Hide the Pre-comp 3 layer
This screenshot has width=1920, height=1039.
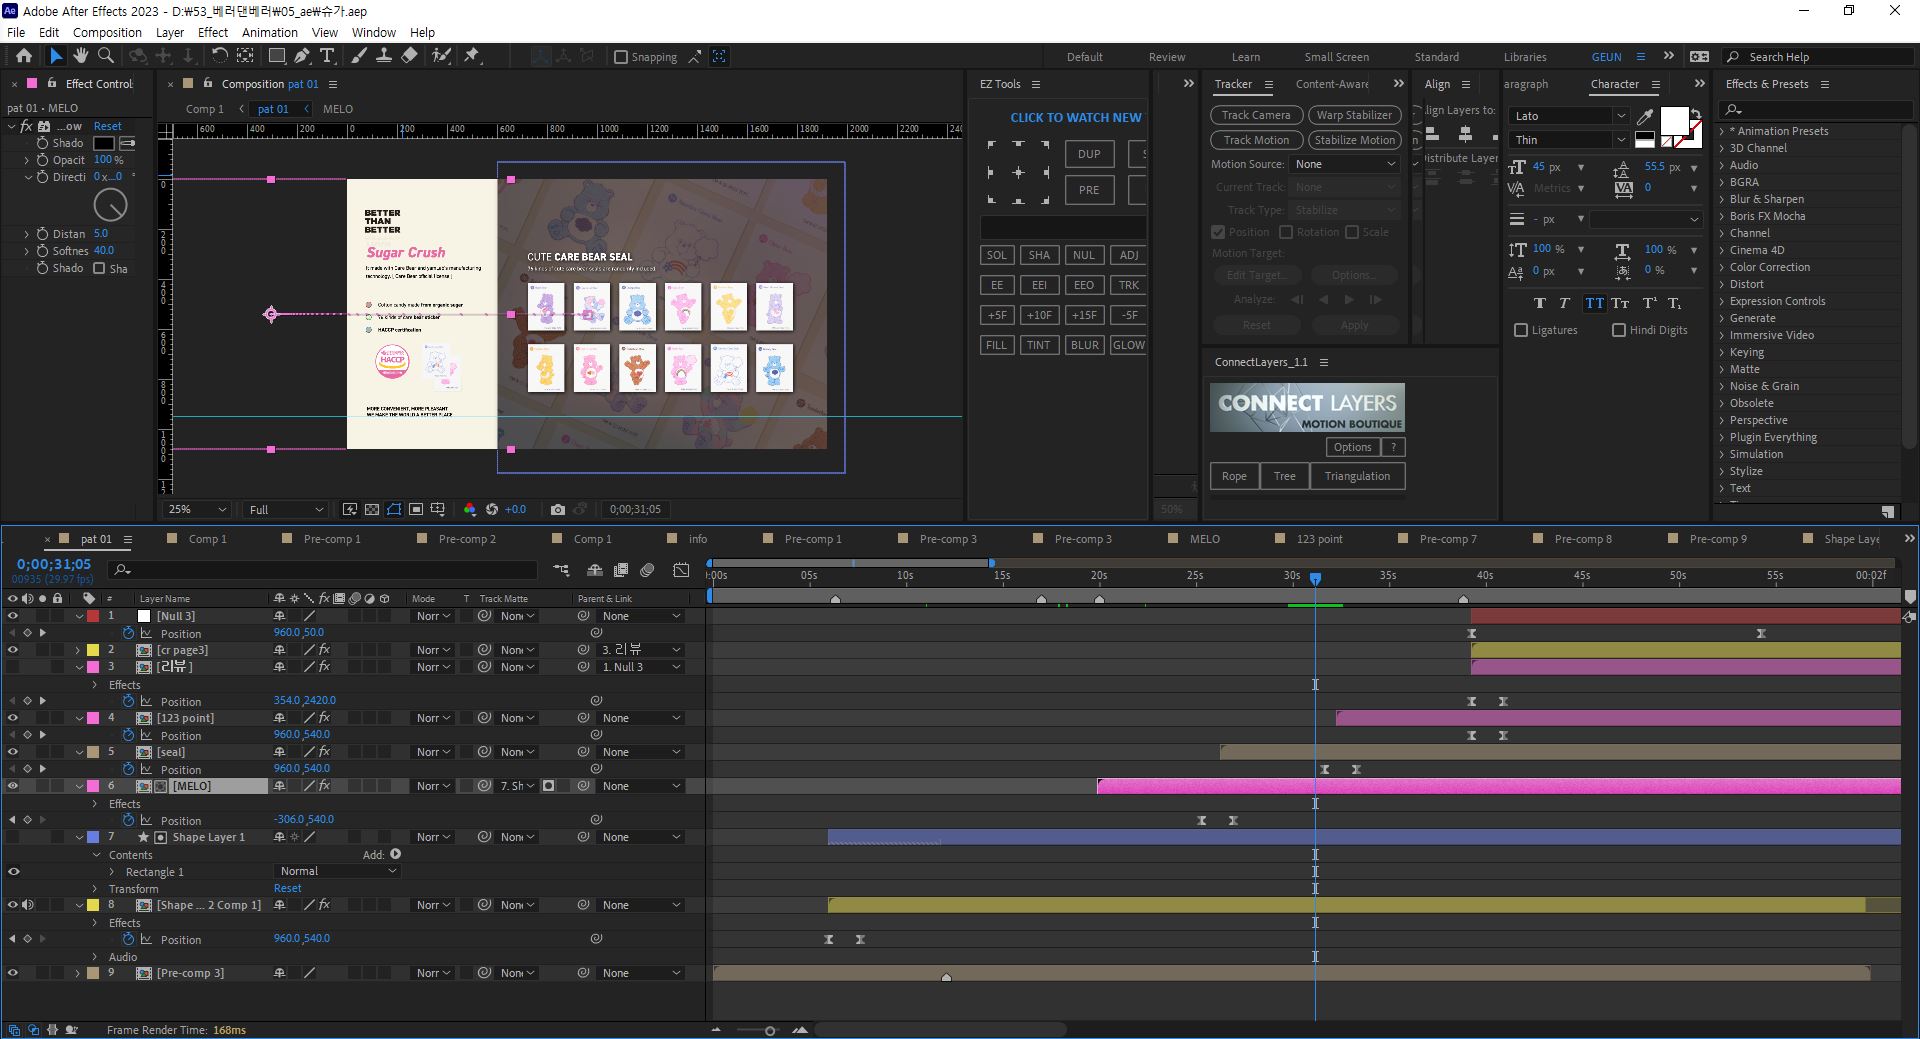[x=13, y=973]
